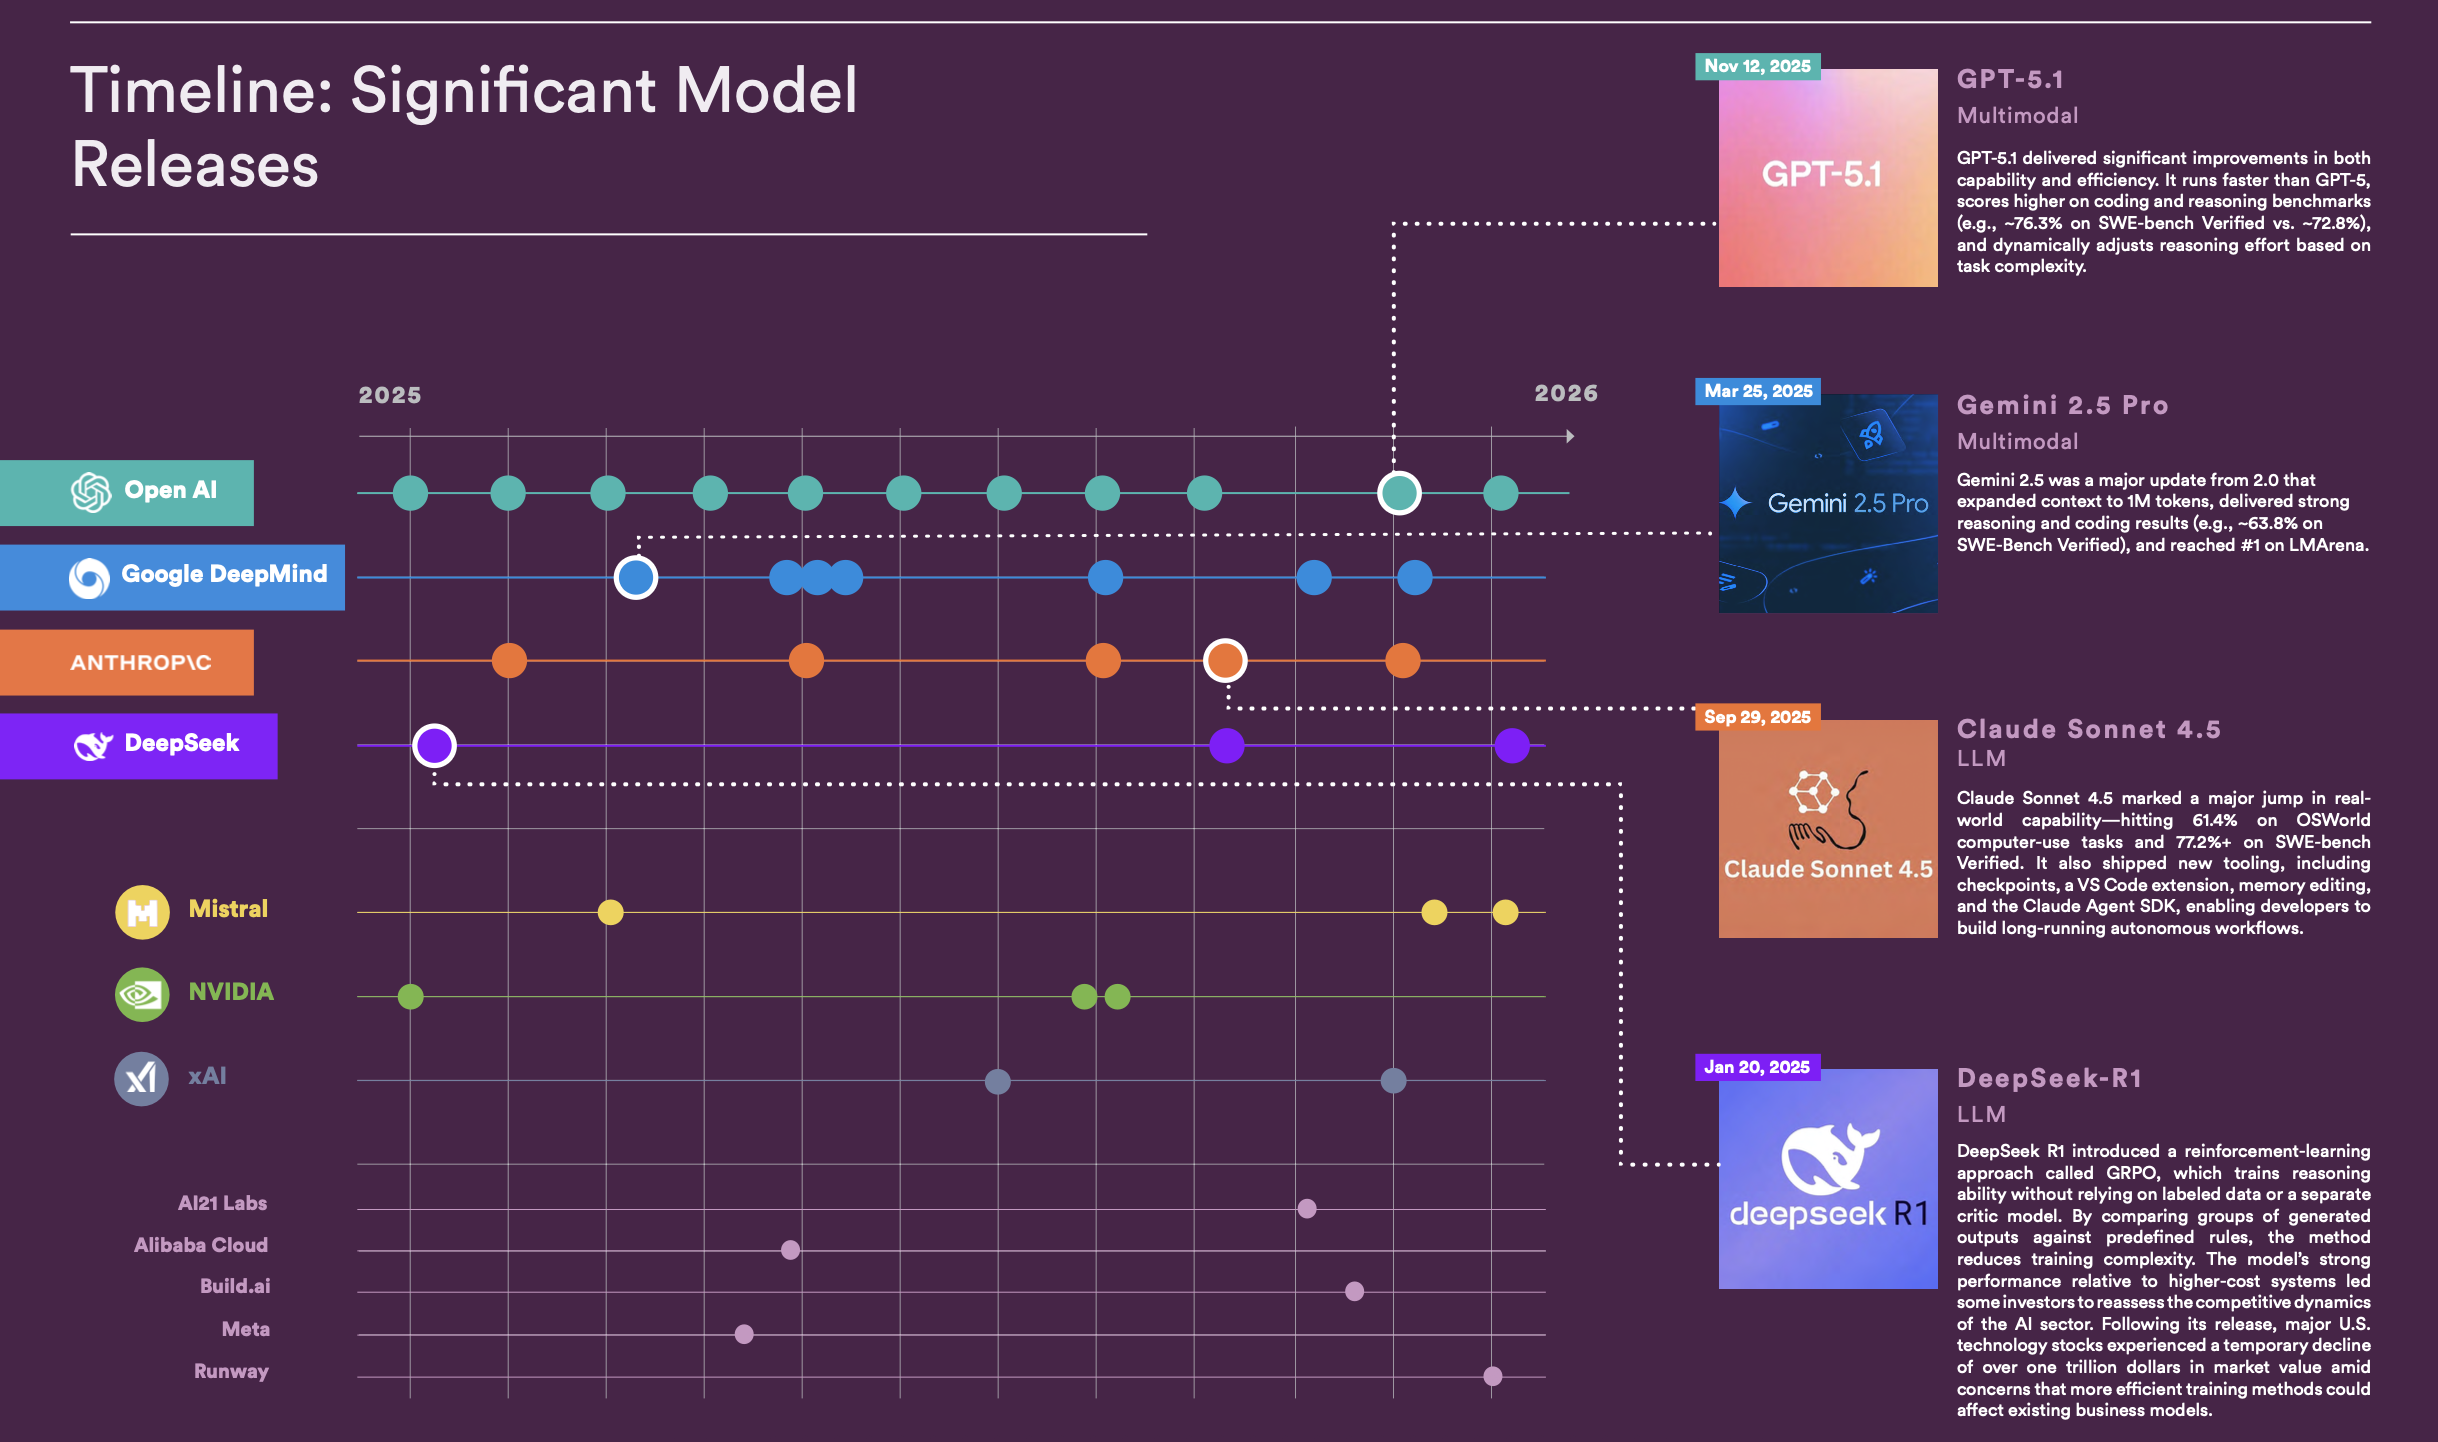Click the OpenAI logo icon

[91, 492]
